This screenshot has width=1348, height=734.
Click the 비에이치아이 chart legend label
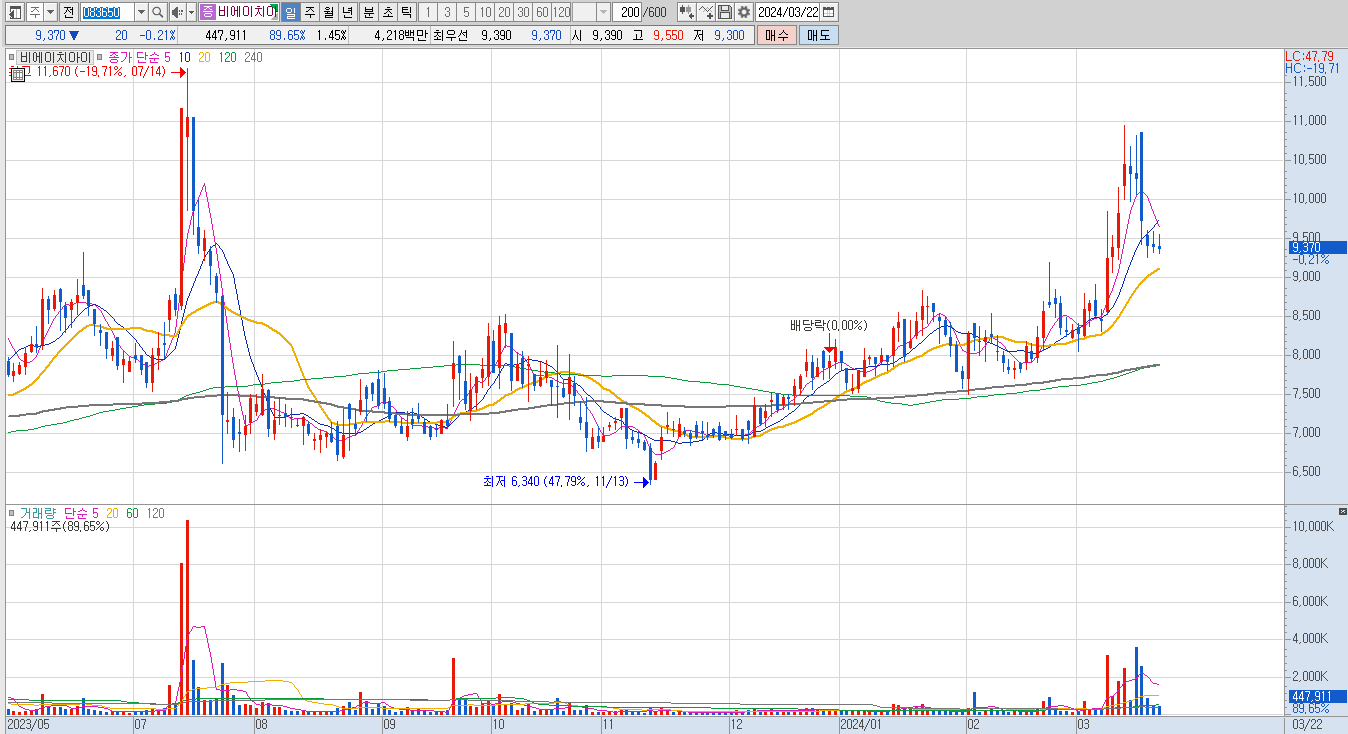55,57
